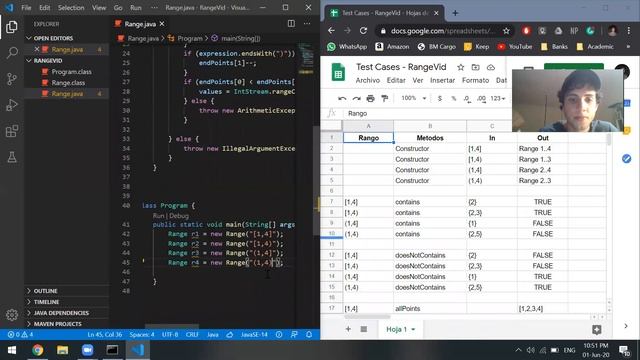Open Zoom from the taskbar

pyautogui.click(x=87, y=350)
